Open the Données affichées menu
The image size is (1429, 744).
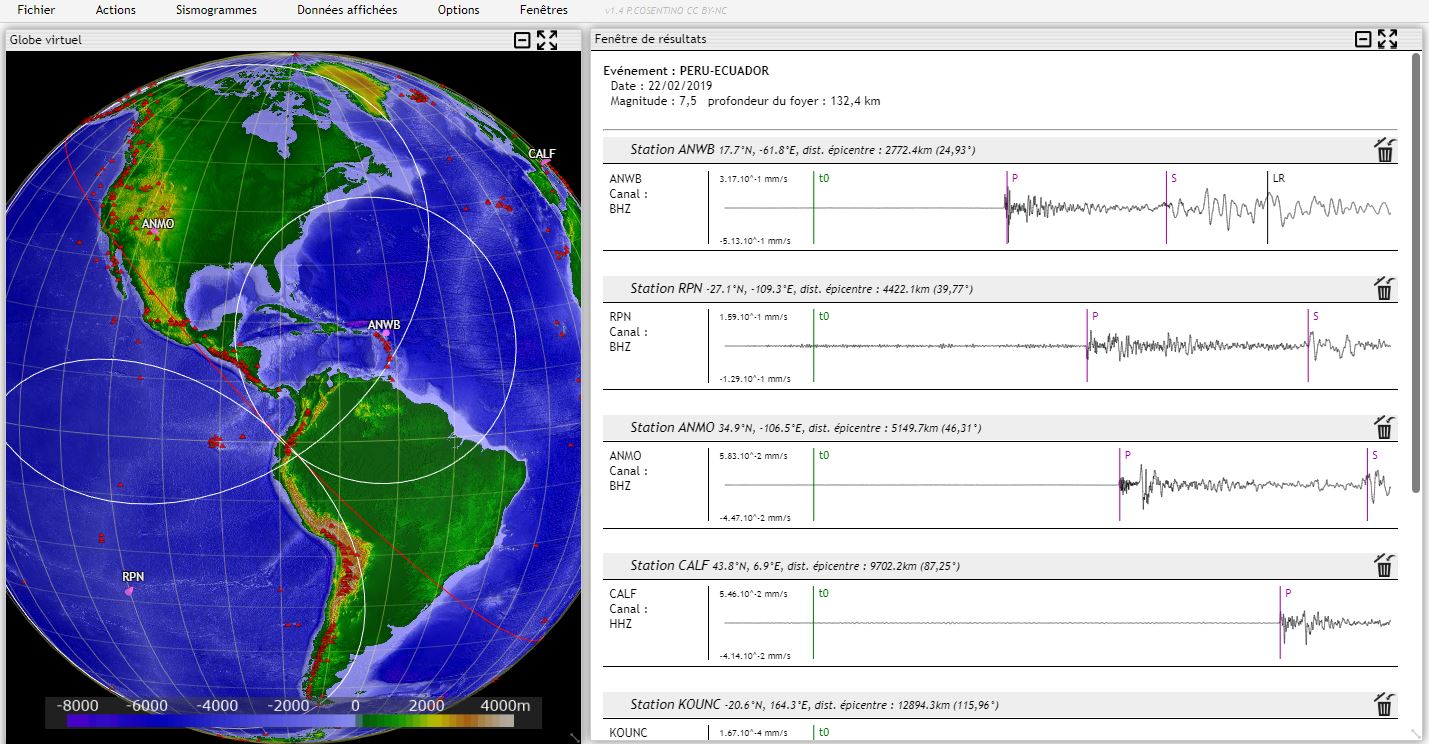click(x=347, y=10)
